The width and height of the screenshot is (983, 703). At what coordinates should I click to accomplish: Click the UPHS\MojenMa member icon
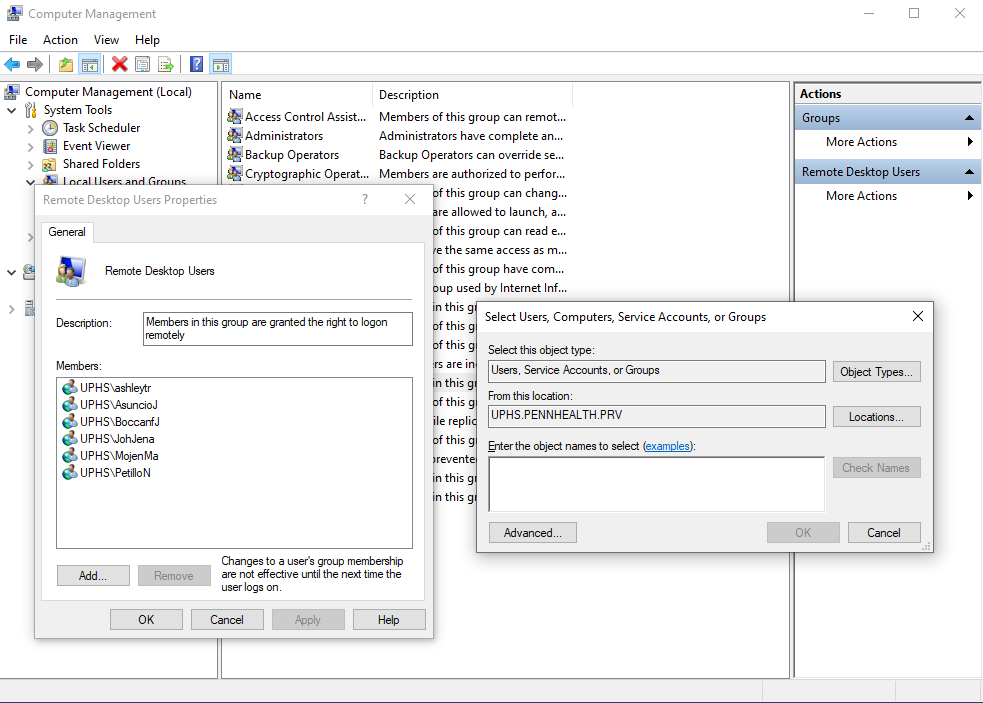(x=70, y=455)
